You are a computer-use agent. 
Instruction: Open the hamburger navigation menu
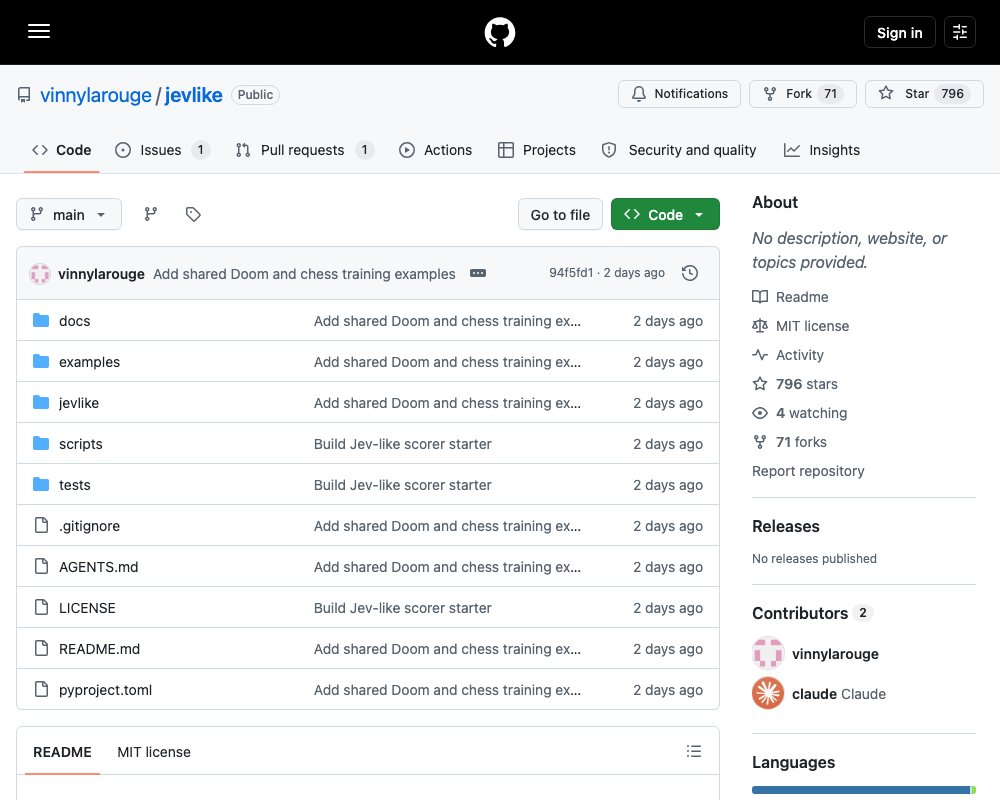pos(39,31)
